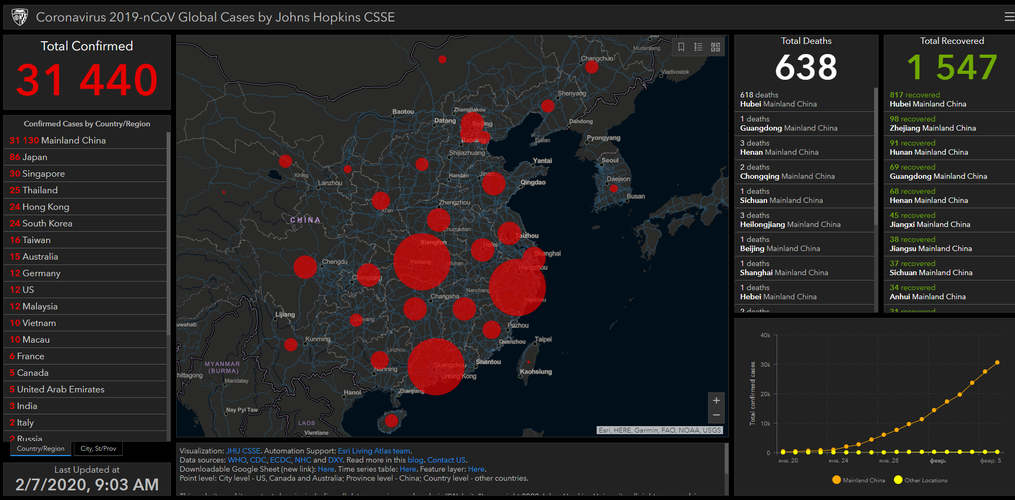Open the JHU CSSE link
The height and width of the screenshot is (500, 1015).
(243, 451)
